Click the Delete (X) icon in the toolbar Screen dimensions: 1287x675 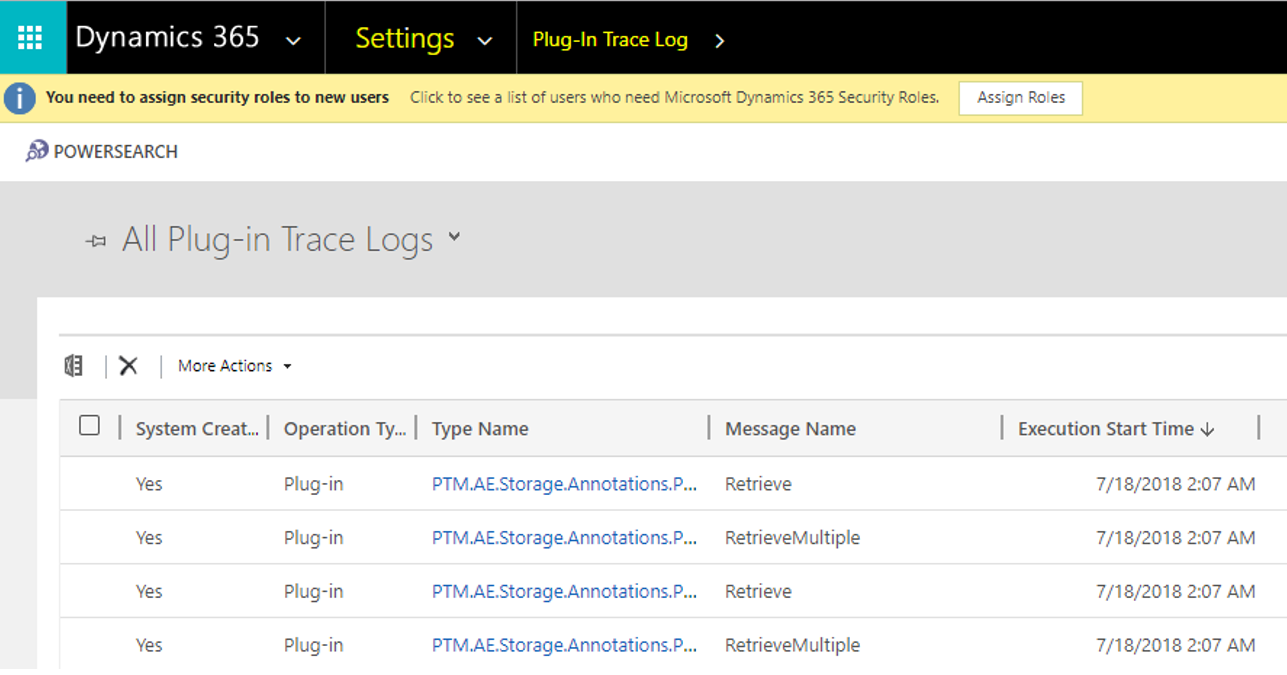(x=128, y=365)
